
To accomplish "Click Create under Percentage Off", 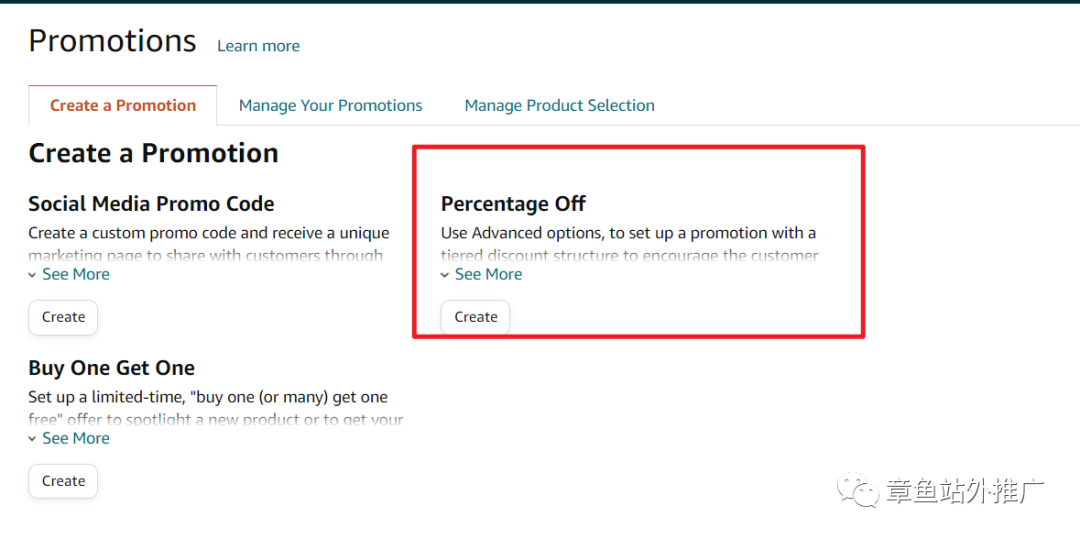I will (x=476, y=317).
